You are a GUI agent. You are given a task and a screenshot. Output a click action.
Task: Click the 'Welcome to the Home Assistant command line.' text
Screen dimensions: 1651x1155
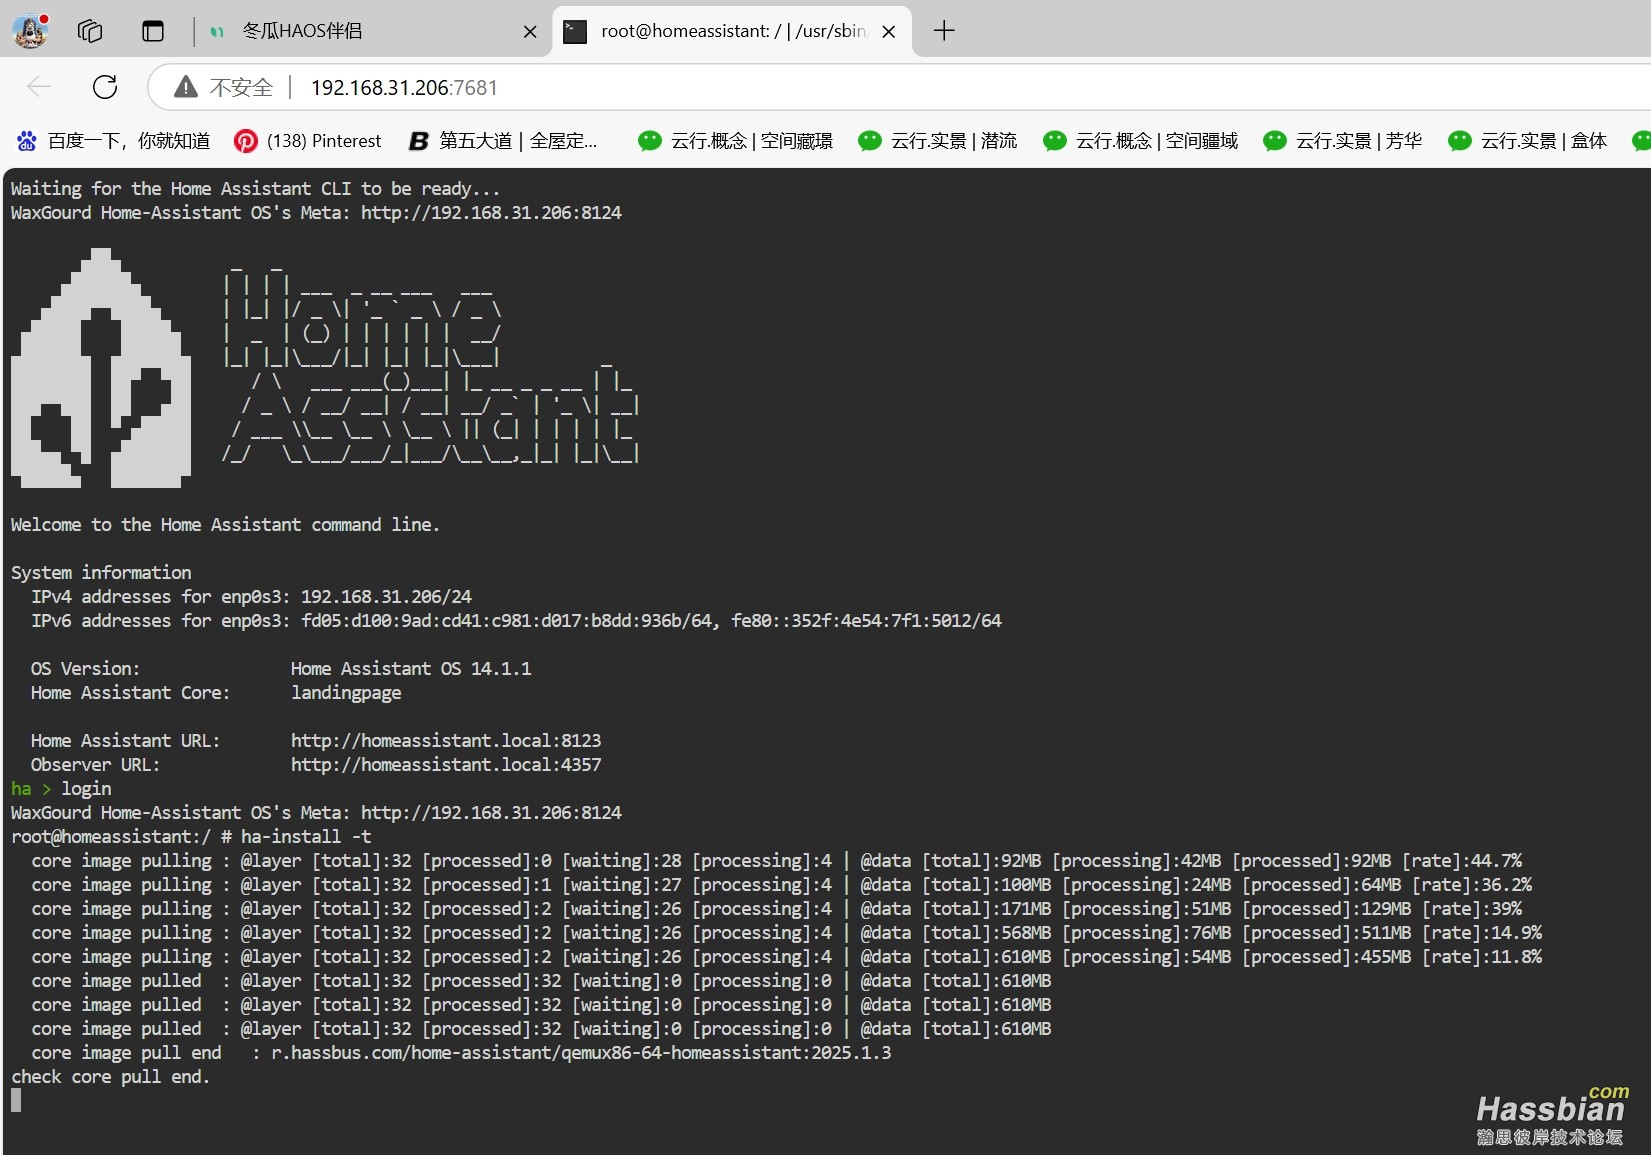pos(225,525)
